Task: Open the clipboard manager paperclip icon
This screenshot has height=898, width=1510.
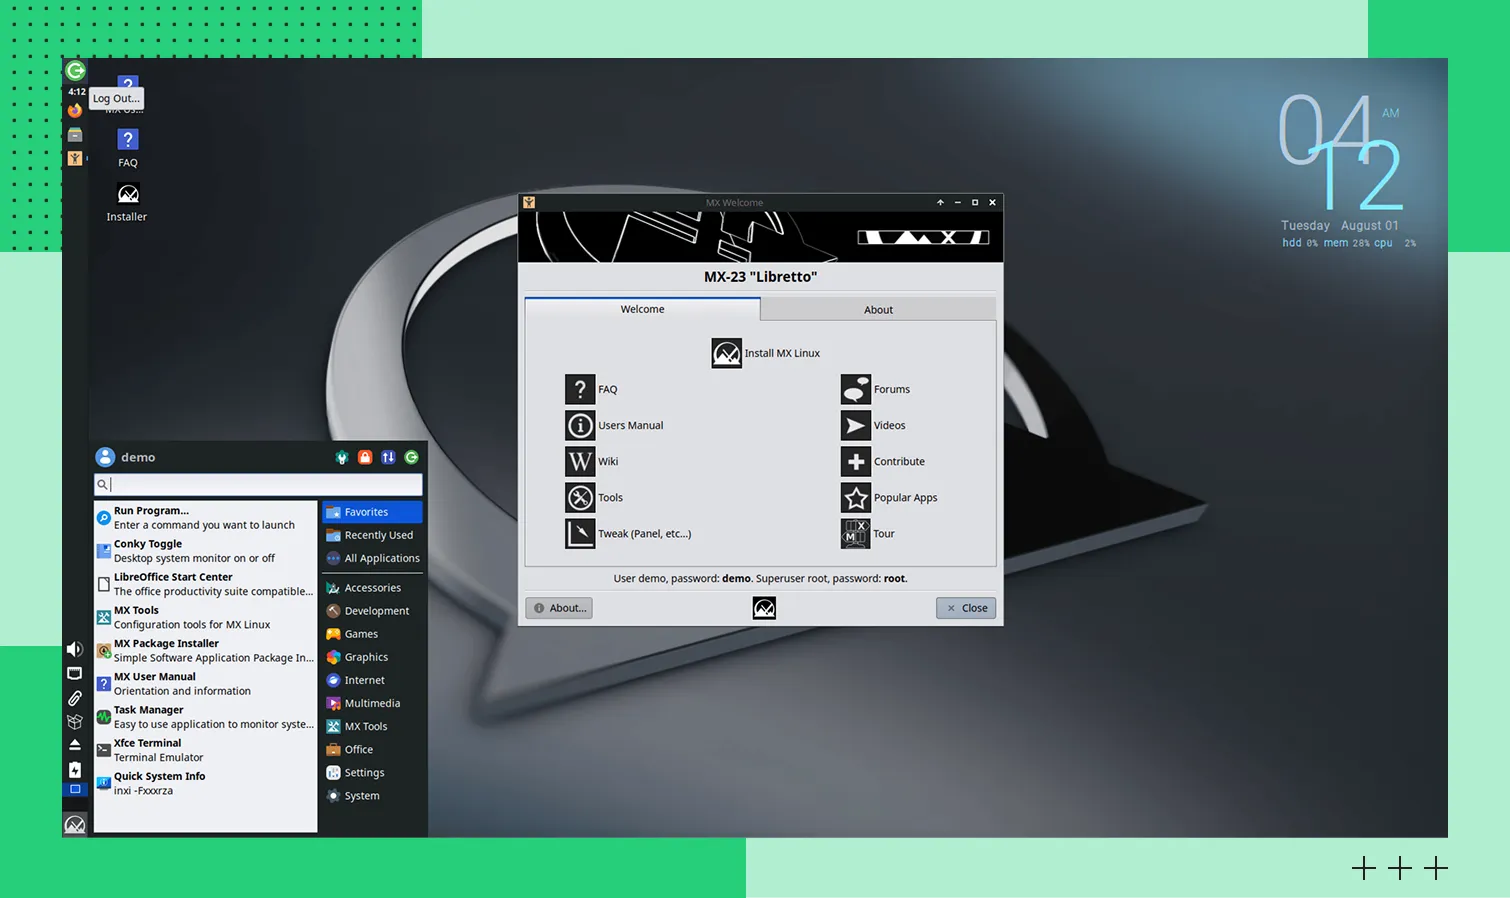Action: (x=75, y=698)
